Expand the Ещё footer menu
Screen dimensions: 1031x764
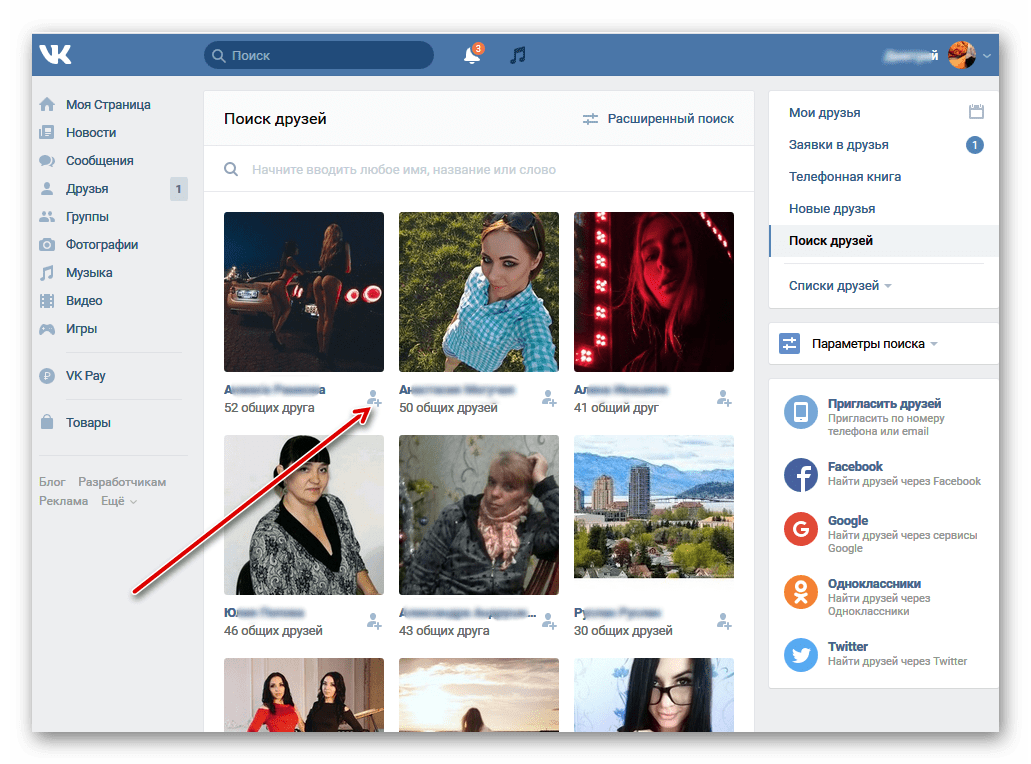119,501
